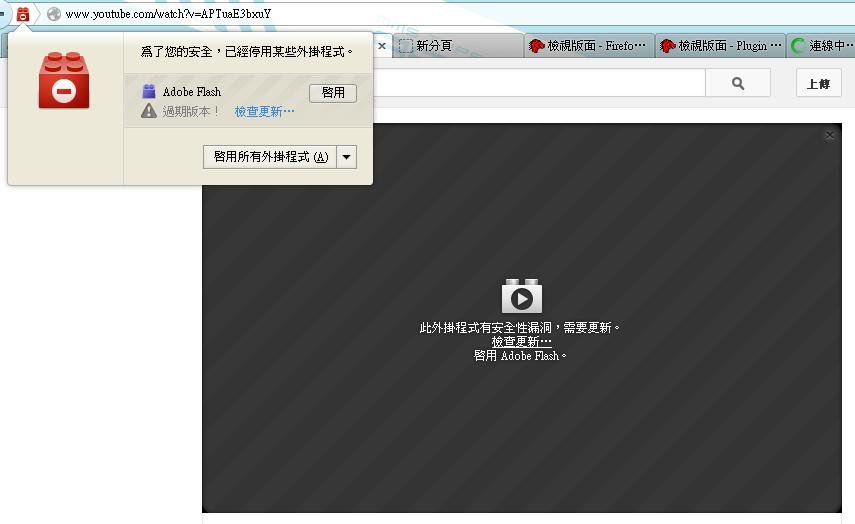The width and height of the screenshot is (855, 524).
Task: Click the plugin play icon in video area
Action: click(x=521, y=297)
